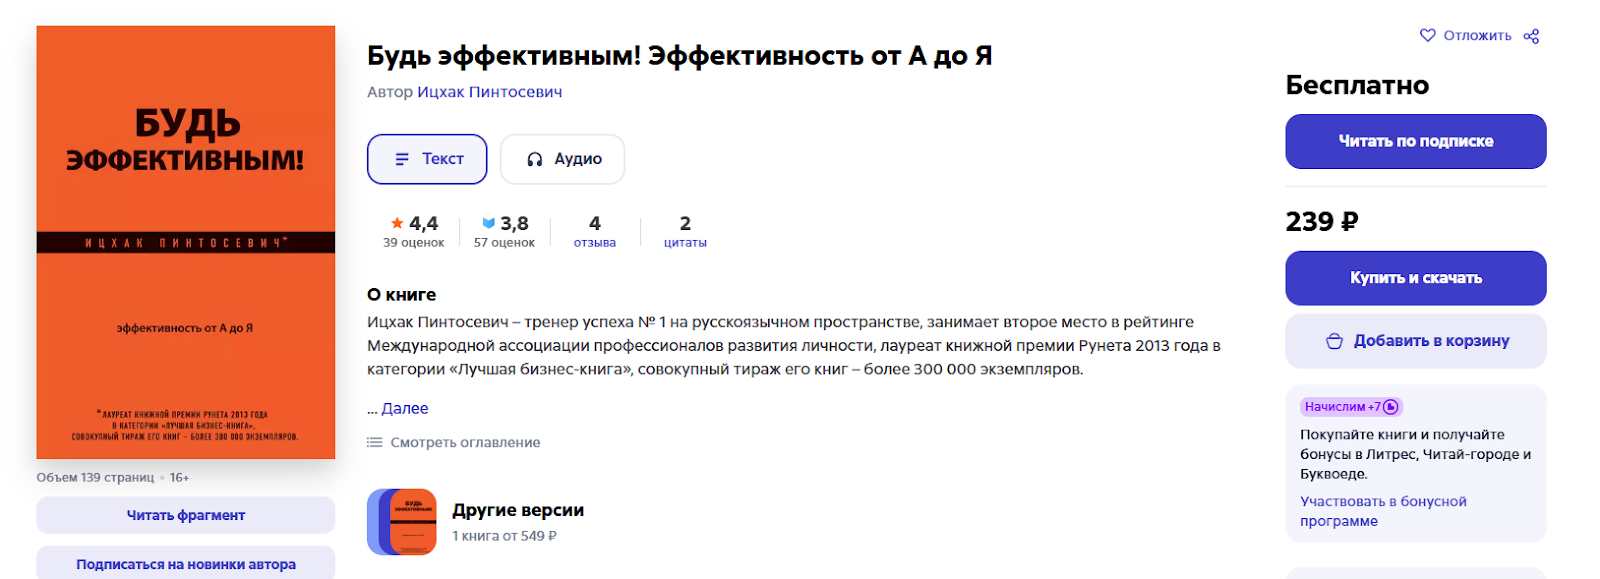Open the 4 отзыва reviews link
Viewport: 1600px width, 579px height.
pos(595,231)
